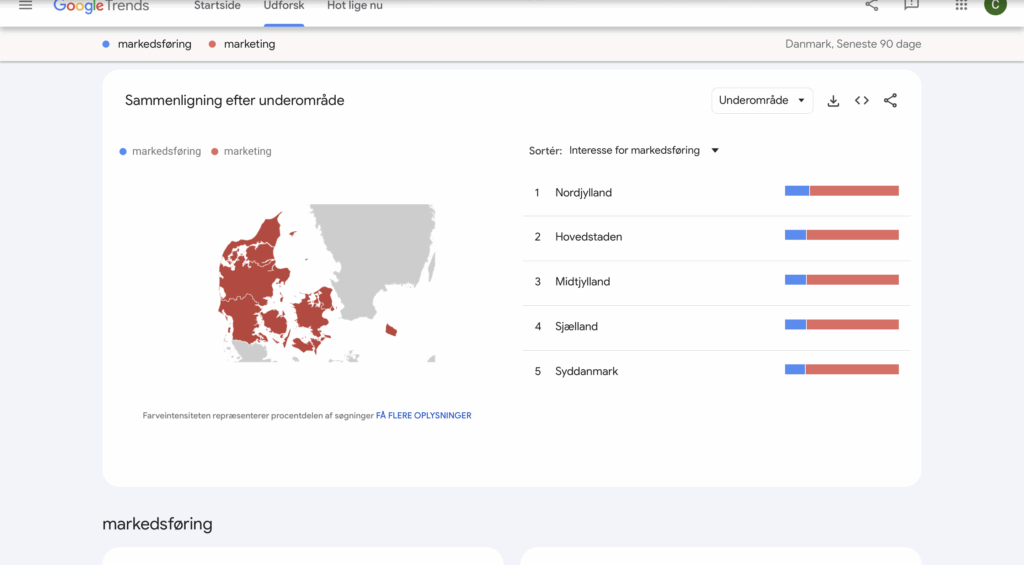
Task: Share the subregion comparison card
Action: point(891,101)
